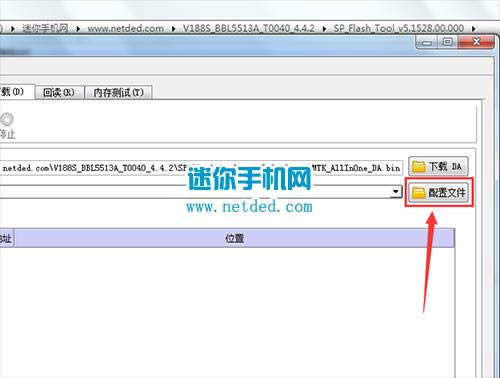Open the 迷你手机网 breadcrumb folder
The image size is (500, 378).
pos(45,28)
